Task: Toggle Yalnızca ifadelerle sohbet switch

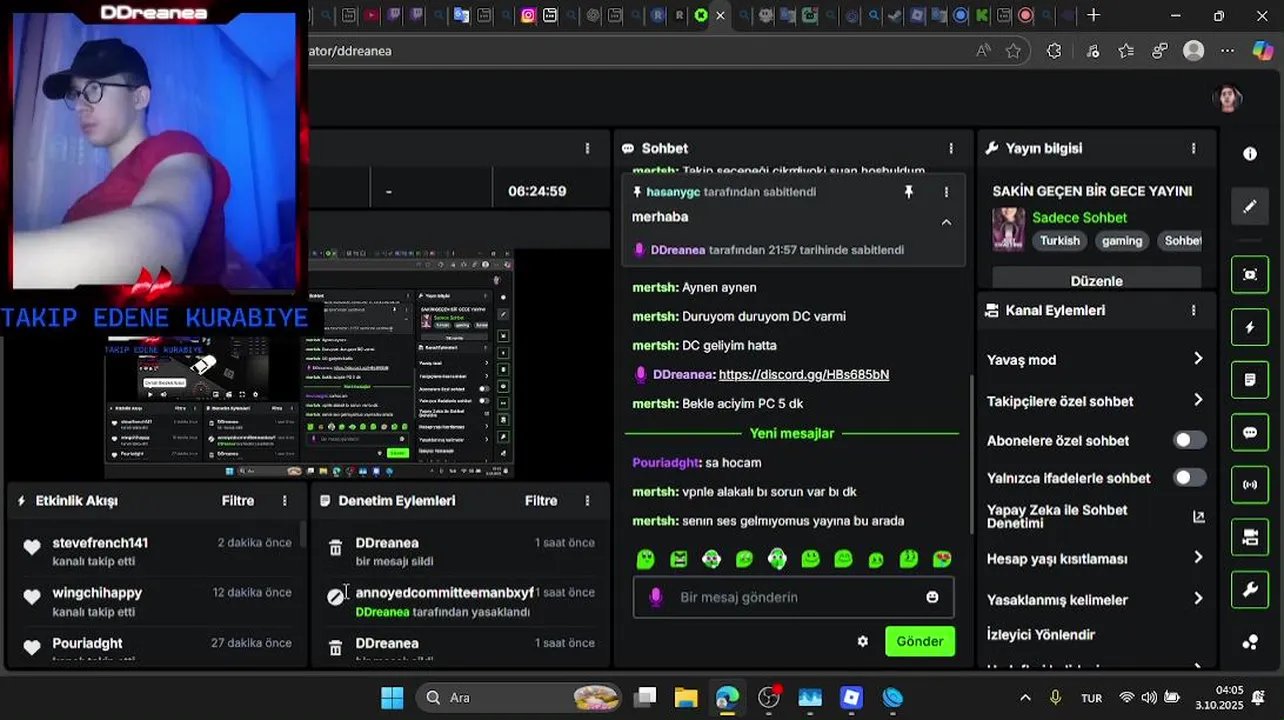Action: [1189, 478]
